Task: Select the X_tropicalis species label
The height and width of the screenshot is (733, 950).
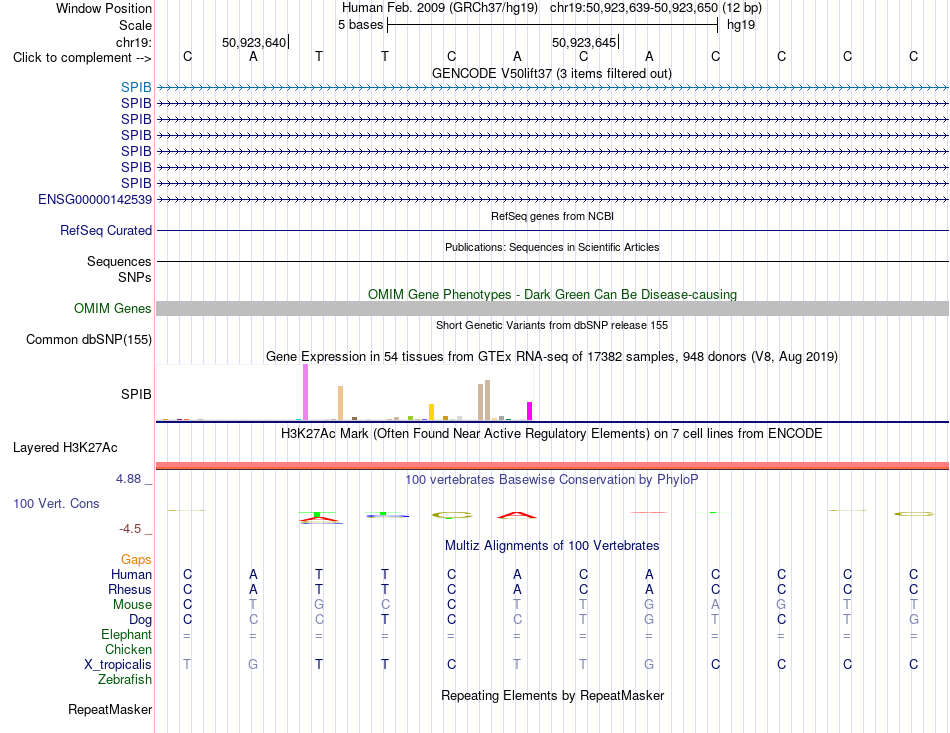Action: point(118,665)
